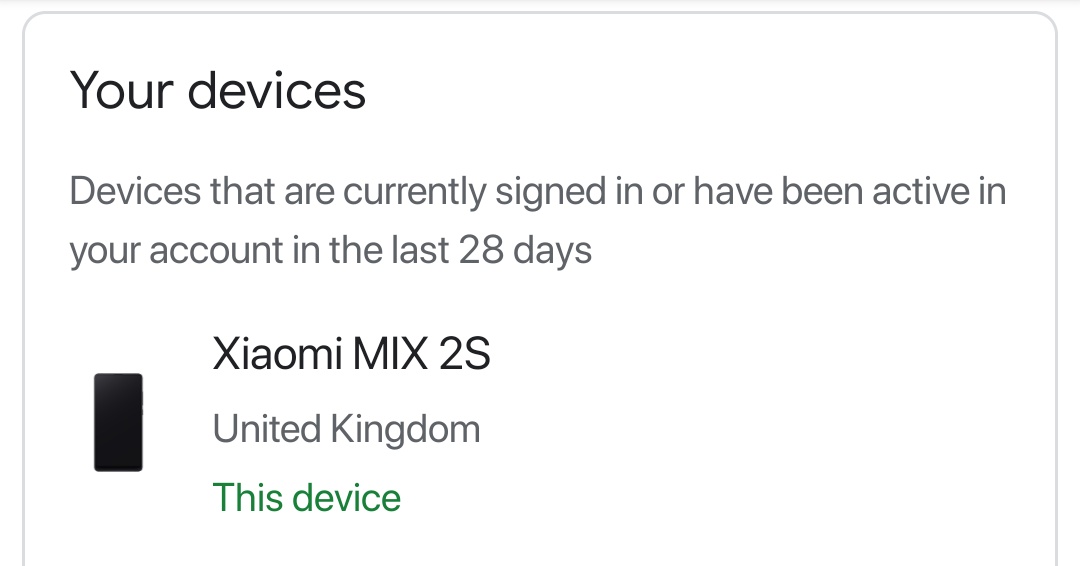This screenshot has width=1080, height=566.
Task: Tap the dark phone icon in device row
Action: click(x=118, y=422)
